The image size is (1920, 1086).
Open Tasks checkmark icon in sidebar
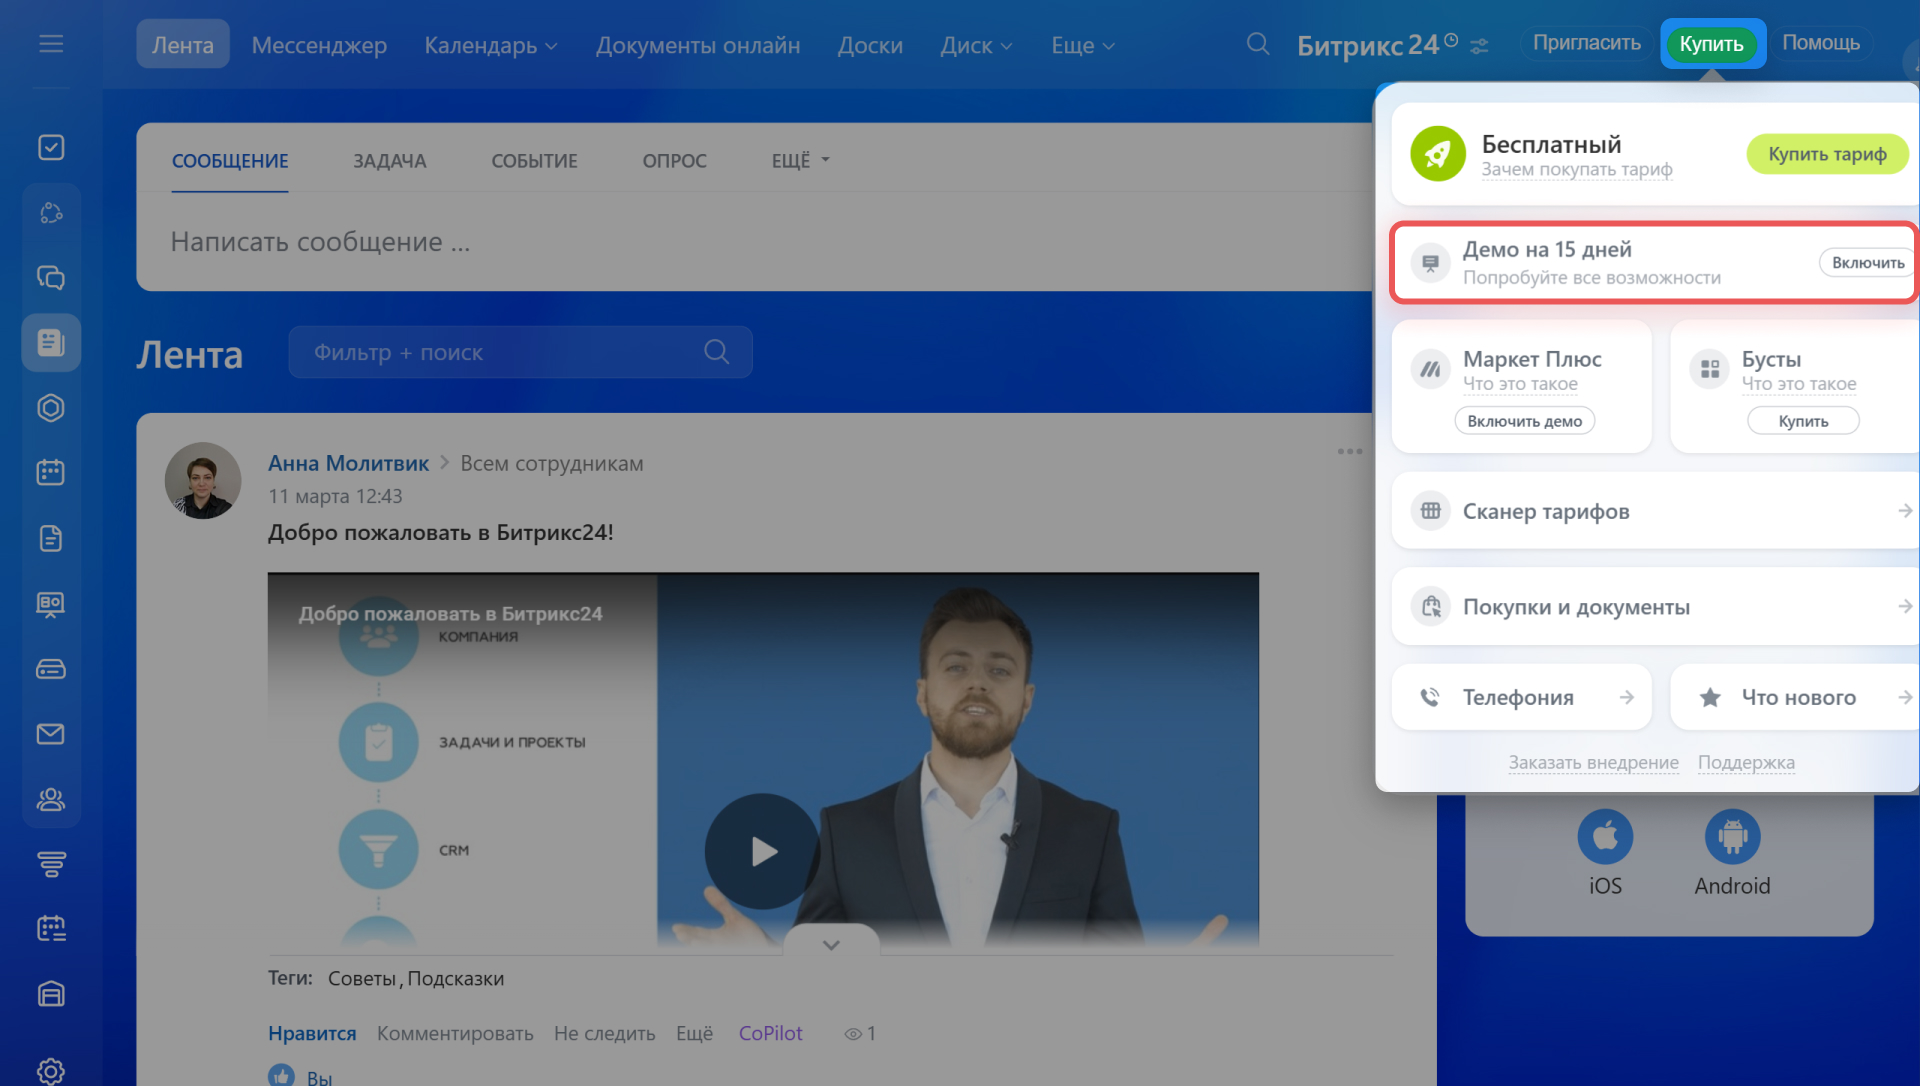(51, 147)
